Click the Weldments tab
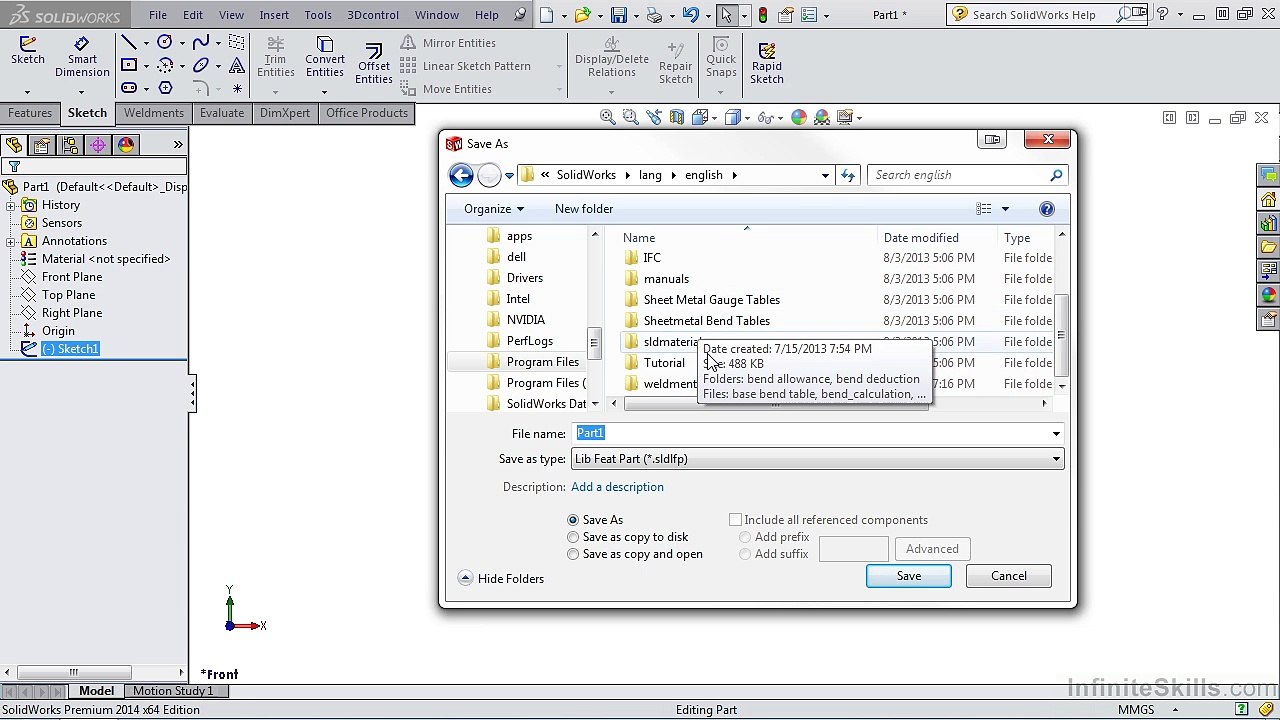This screenshot has width=1280, height=720. (x=154, y=113)
